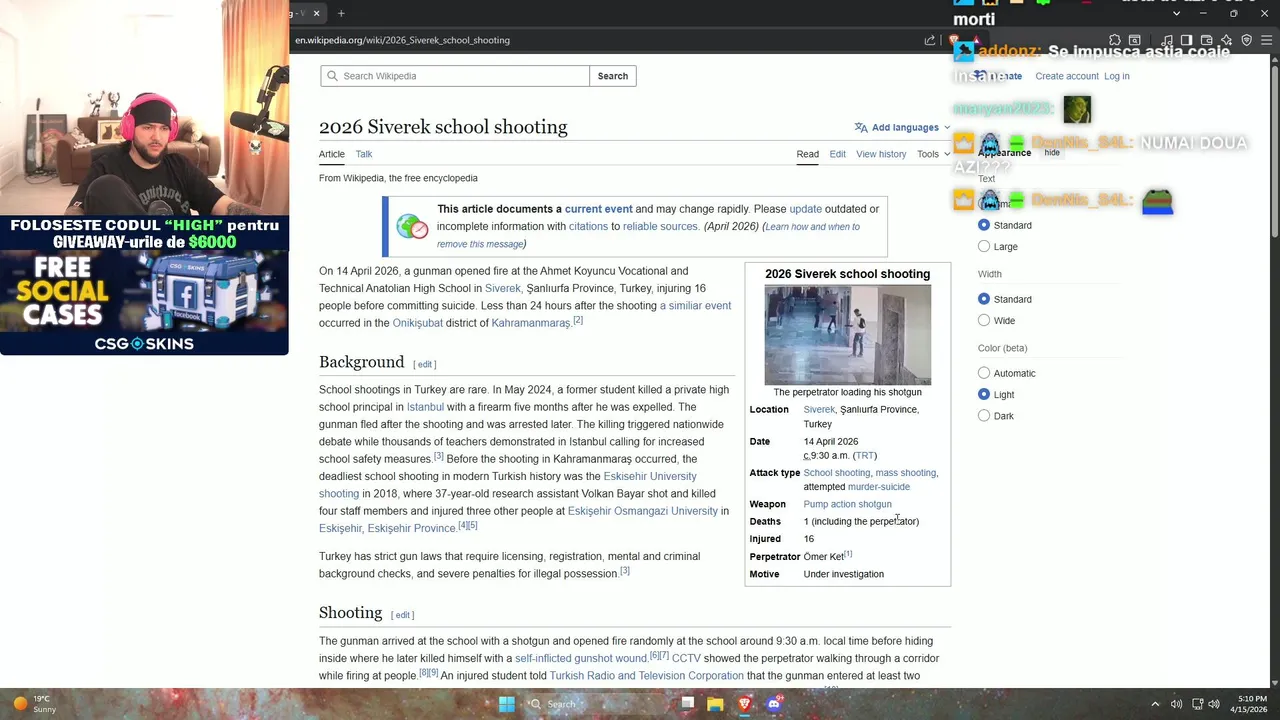Click the Log in link
Screen dimensions: 1280x720
click(x=1117, y=76)
